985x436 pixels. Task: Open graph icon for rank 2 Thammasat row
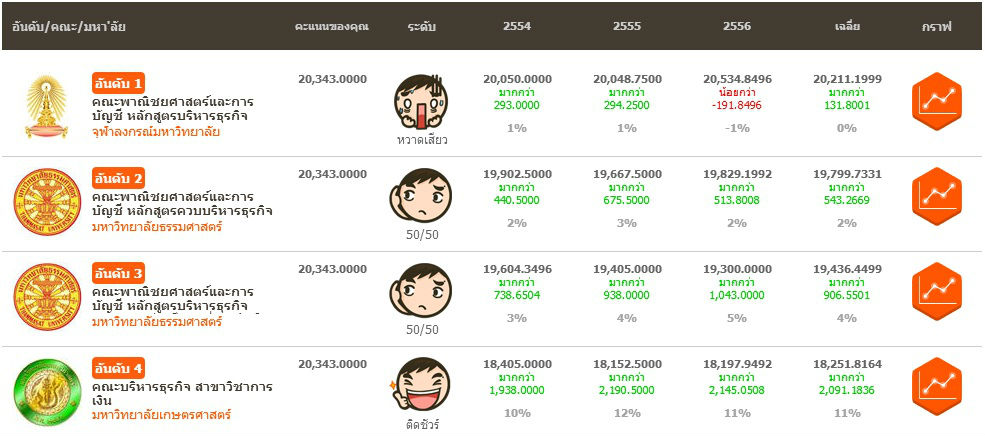pyautogui.click(x=936, y=194)
